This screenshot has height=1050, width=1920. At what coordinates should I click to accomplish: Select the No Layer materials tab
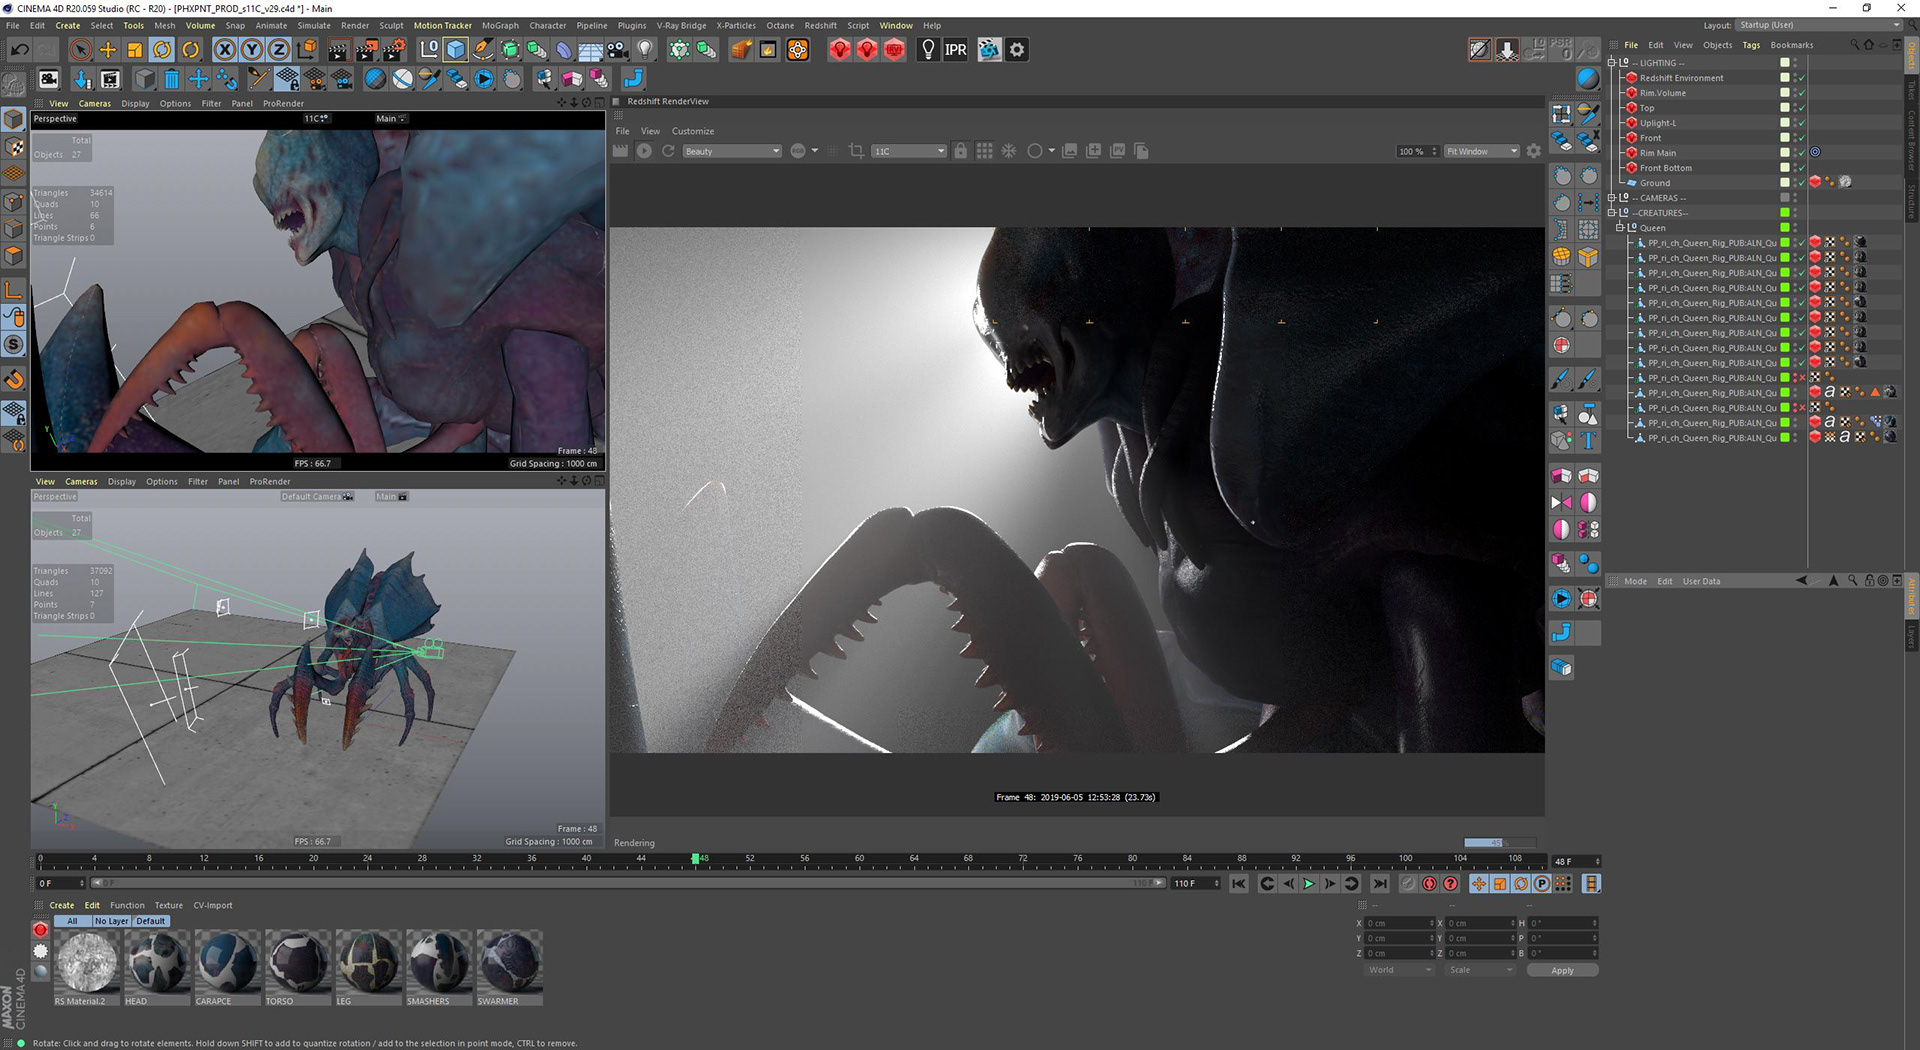click(x=112, y=921)
